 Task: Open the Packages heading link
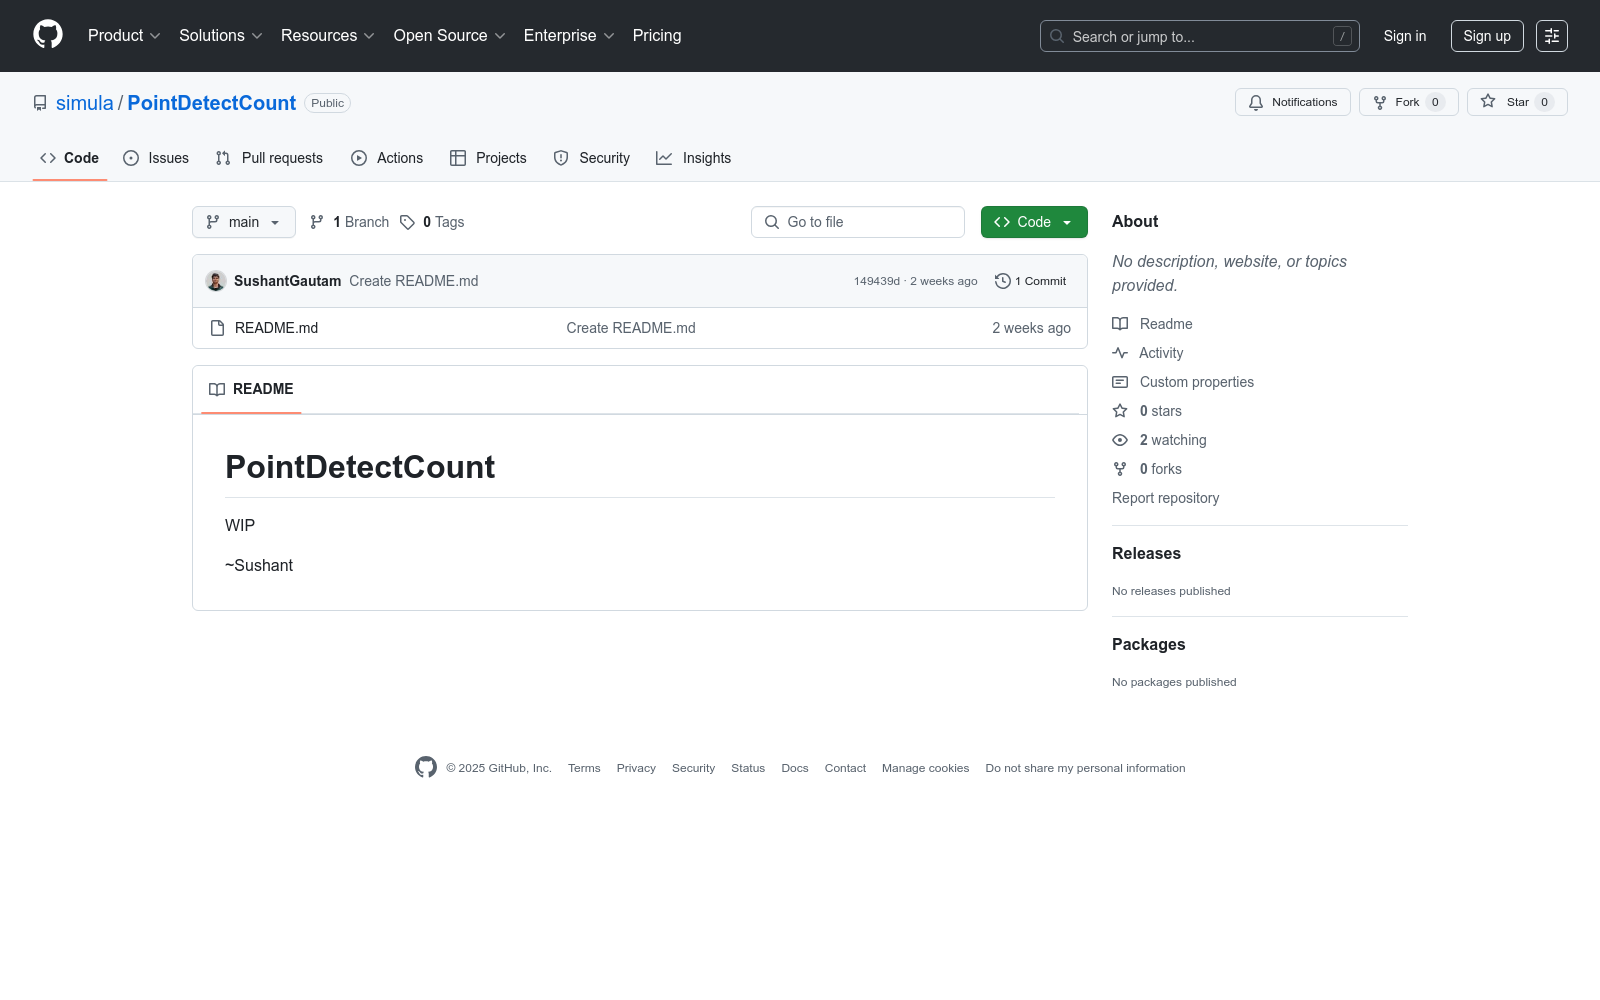coord(1149,644)
